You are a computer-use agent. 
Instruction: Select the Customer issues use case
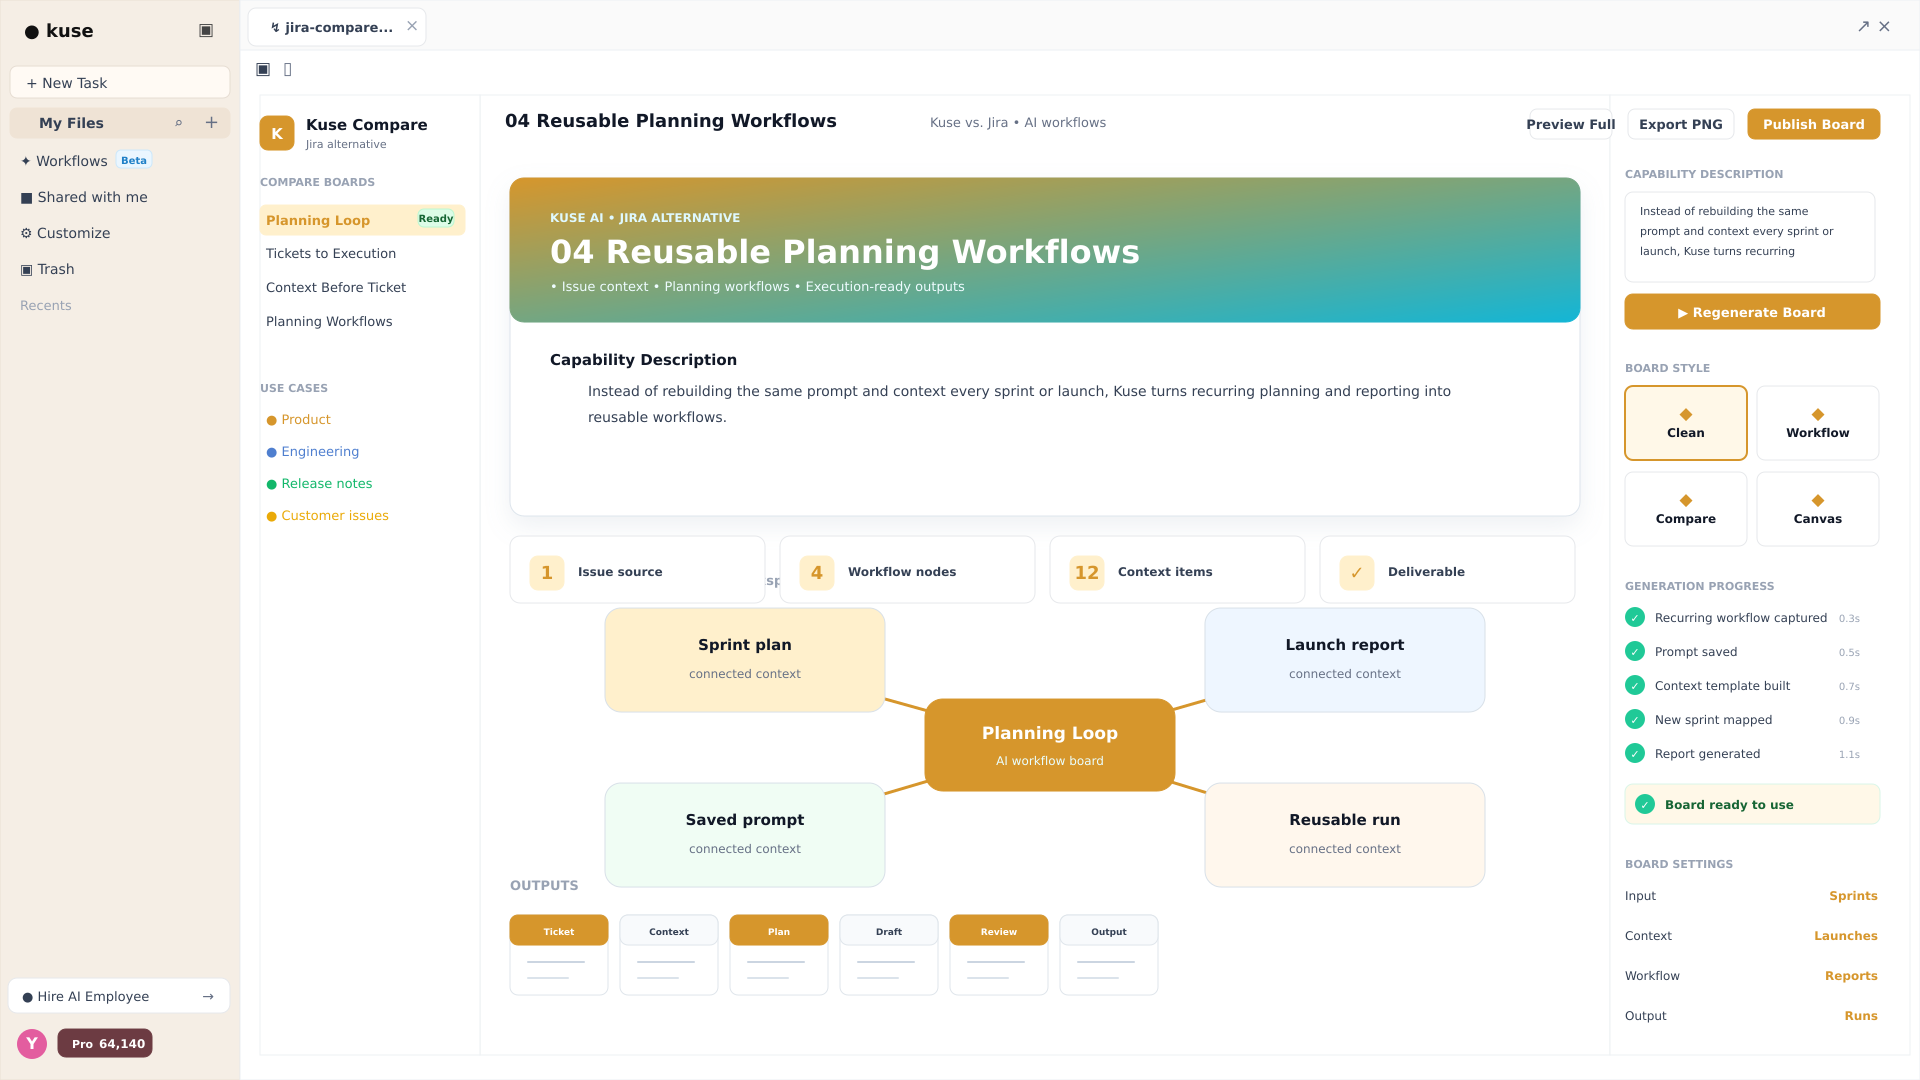click(x=327, y=516)
